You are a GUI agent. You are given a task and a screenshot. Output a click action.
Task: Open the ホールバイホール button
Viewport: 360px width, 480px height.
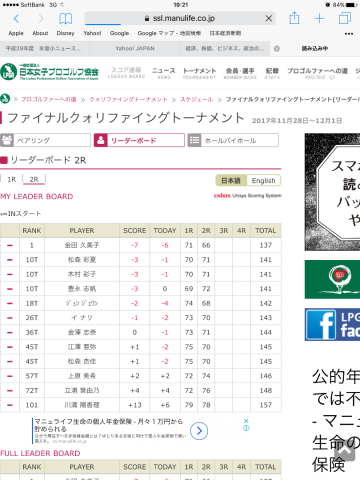point(233,140)
